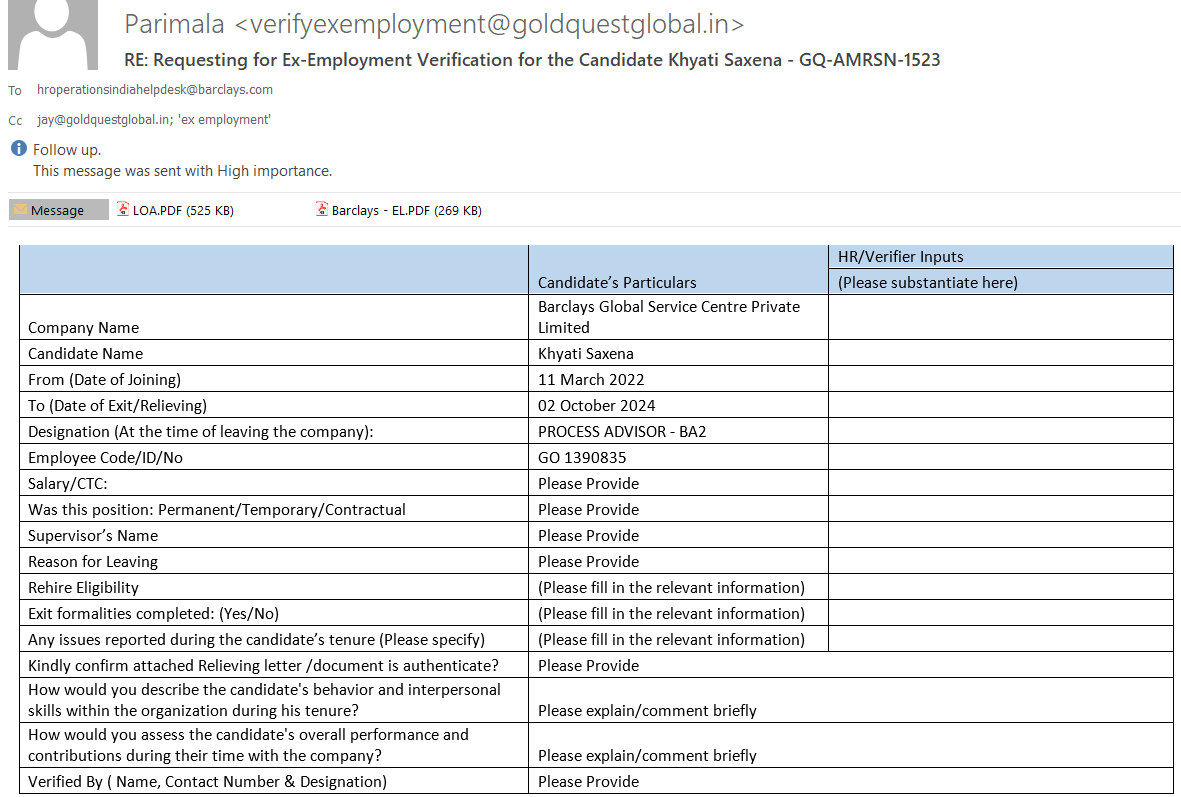Click 'Please explain/comment briefly' for behavior question
The width and height of the screenshot is (1181, 797).
tap(647, 710)
